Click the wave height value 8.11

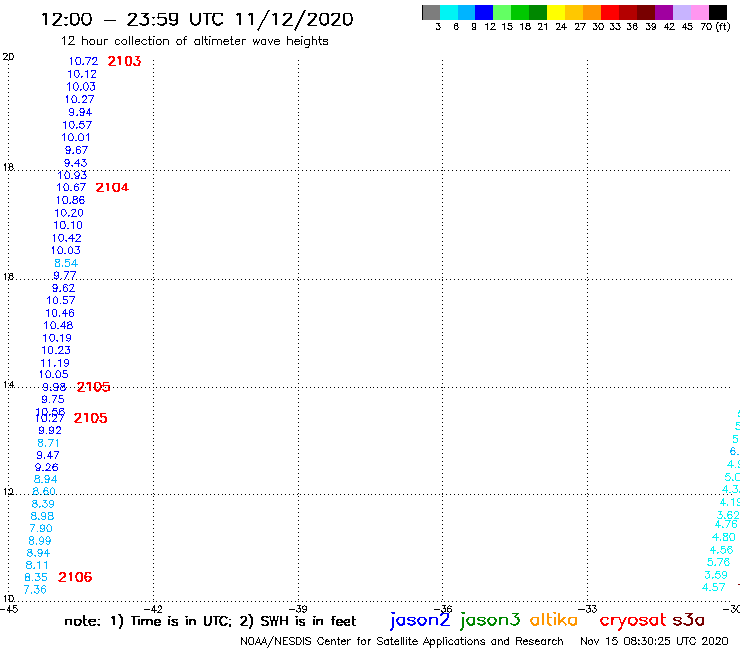(37, 565)
